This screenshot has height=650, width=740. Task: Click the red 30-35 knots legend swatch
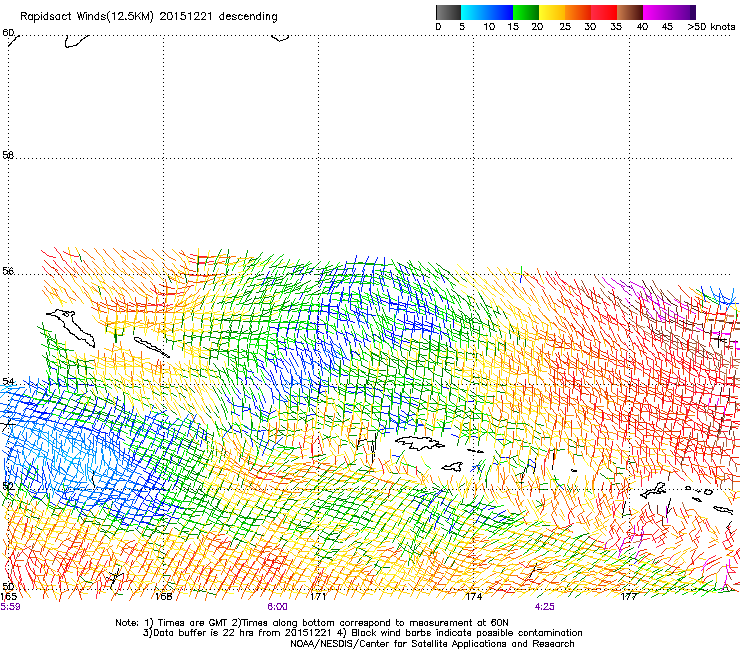point(604,12)
